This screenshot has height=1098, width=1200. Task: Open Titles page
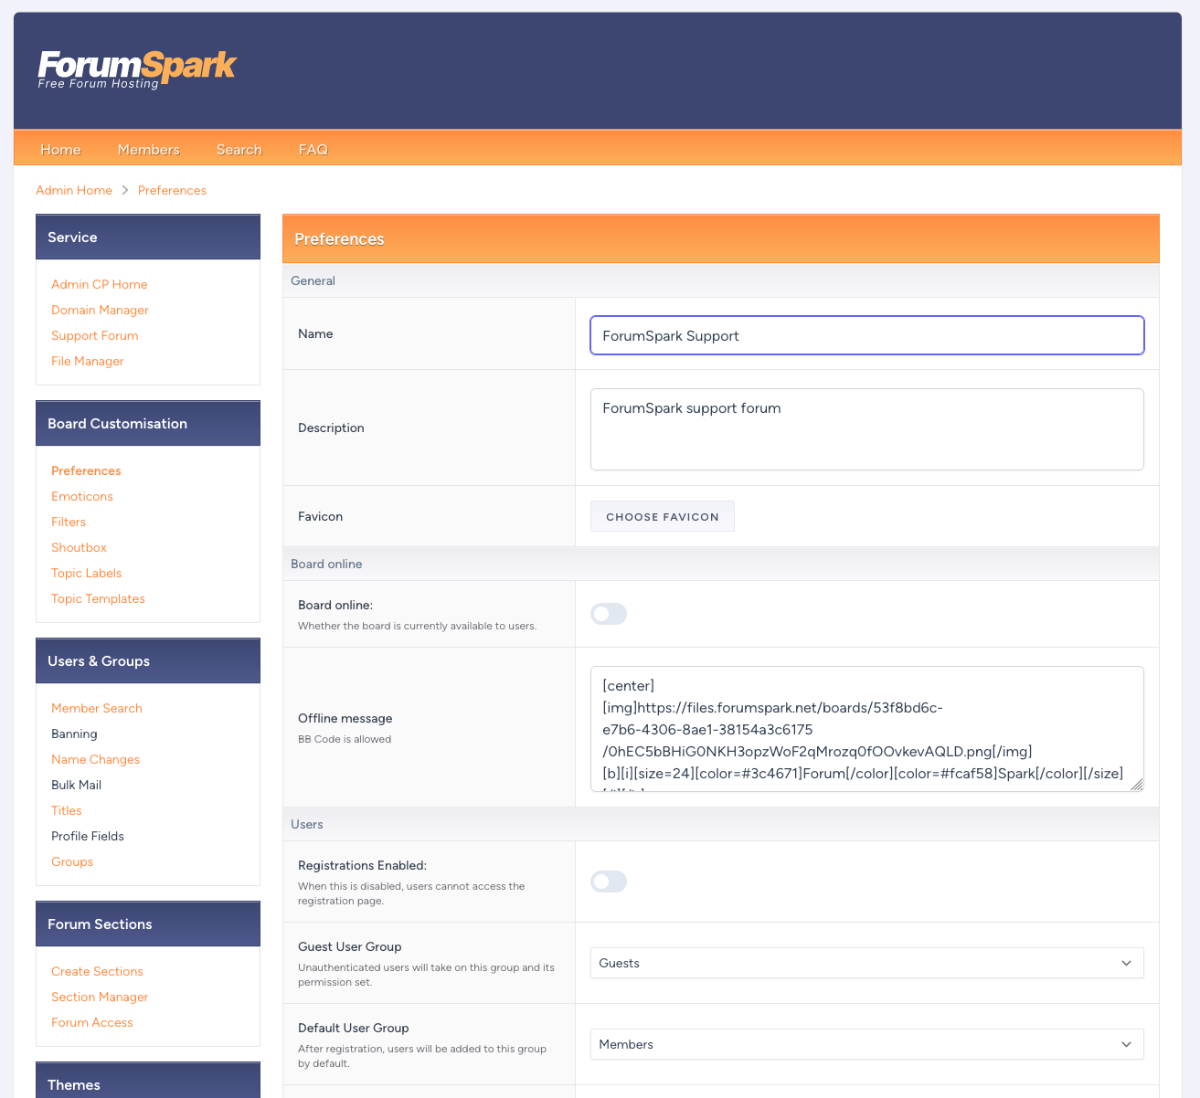click(x=67, y=811)
